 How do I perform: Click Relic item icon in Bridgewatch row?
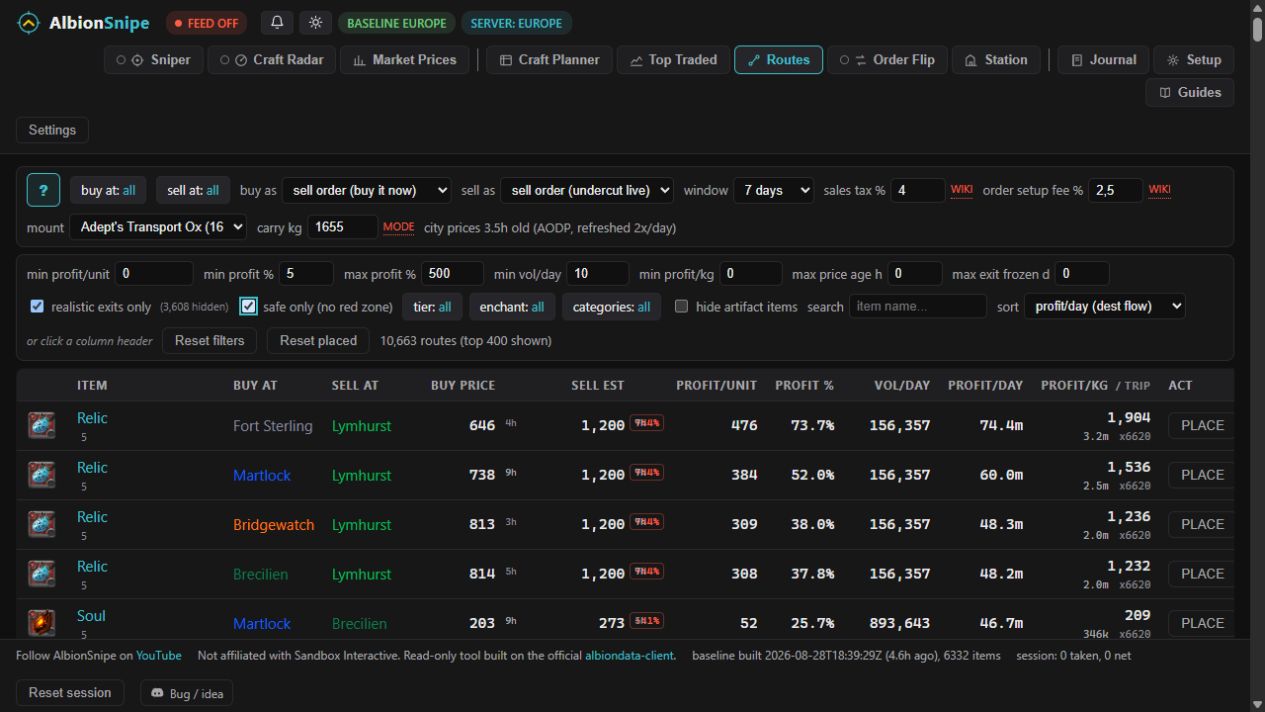coord(41,524)
